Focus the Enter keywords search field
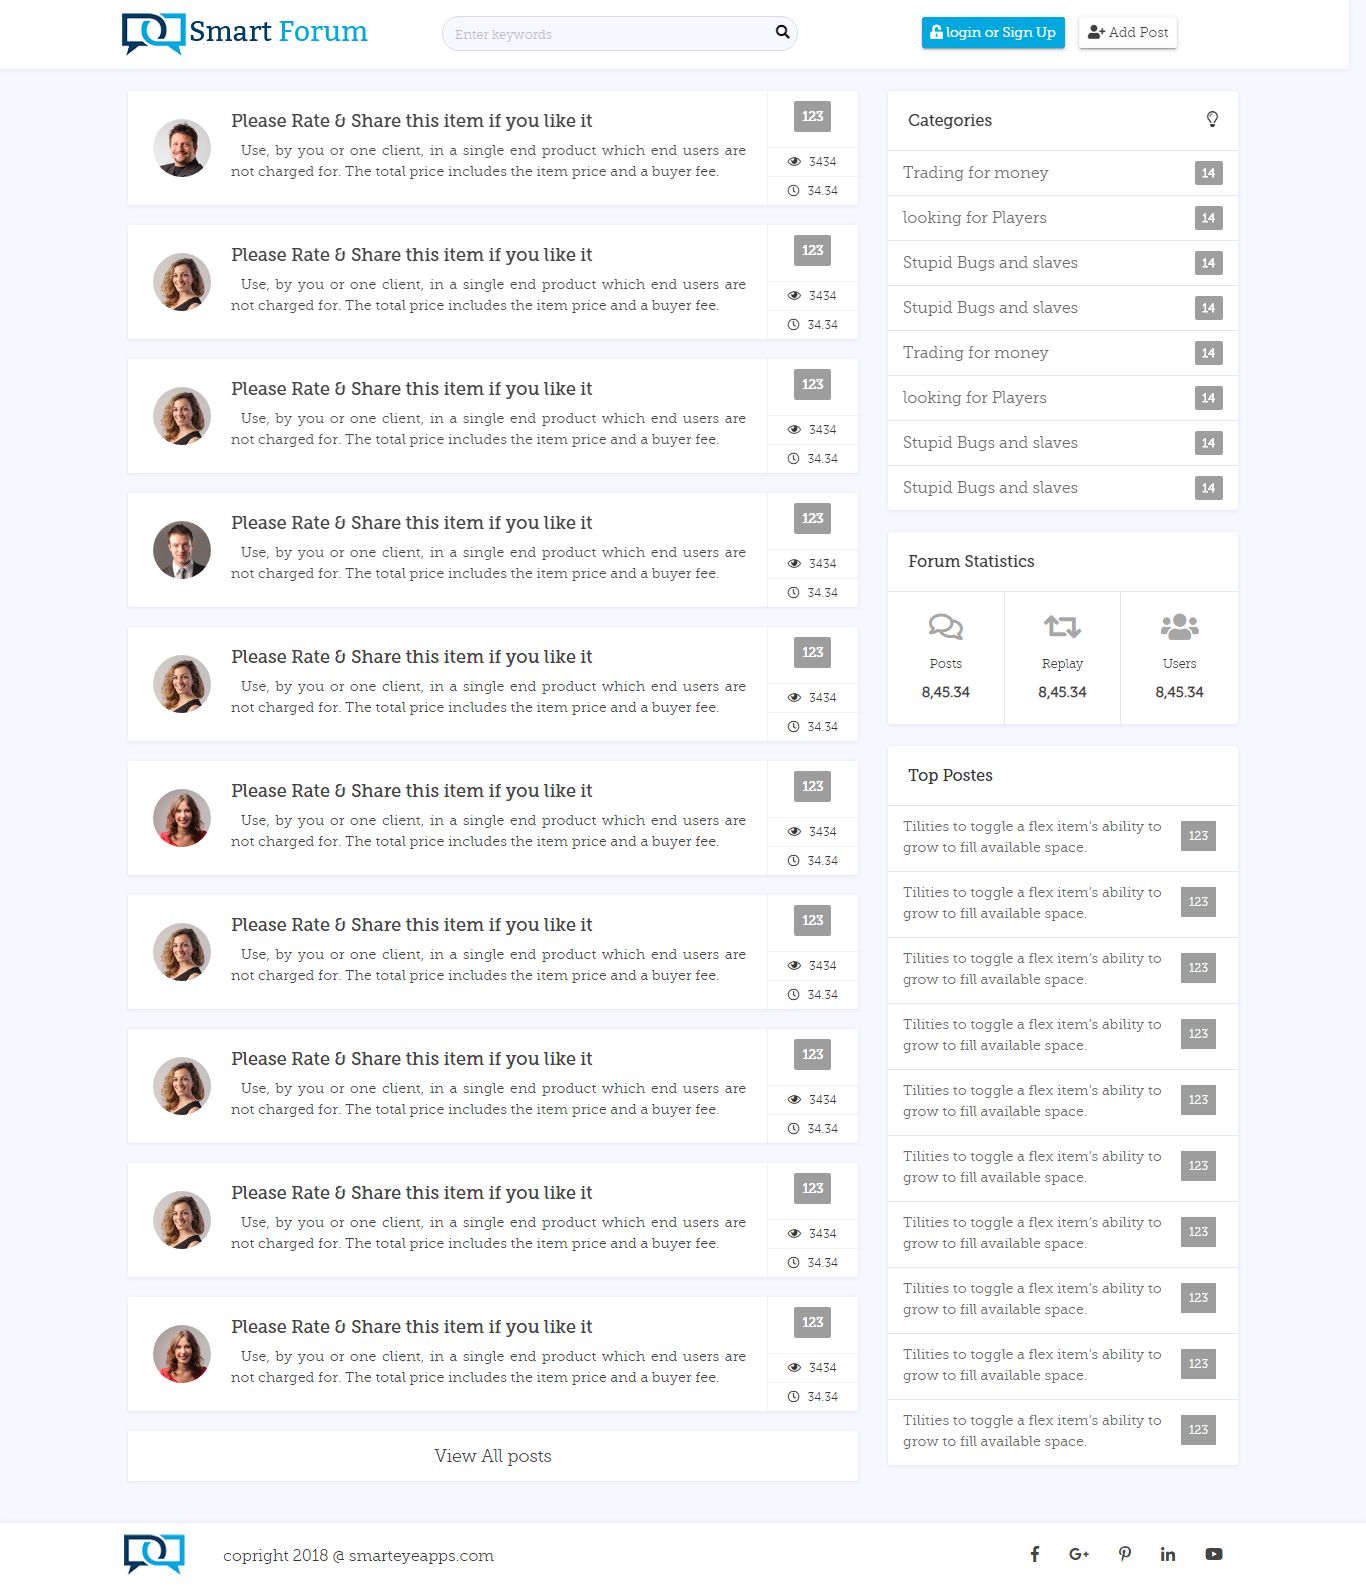 pos(610,33)
